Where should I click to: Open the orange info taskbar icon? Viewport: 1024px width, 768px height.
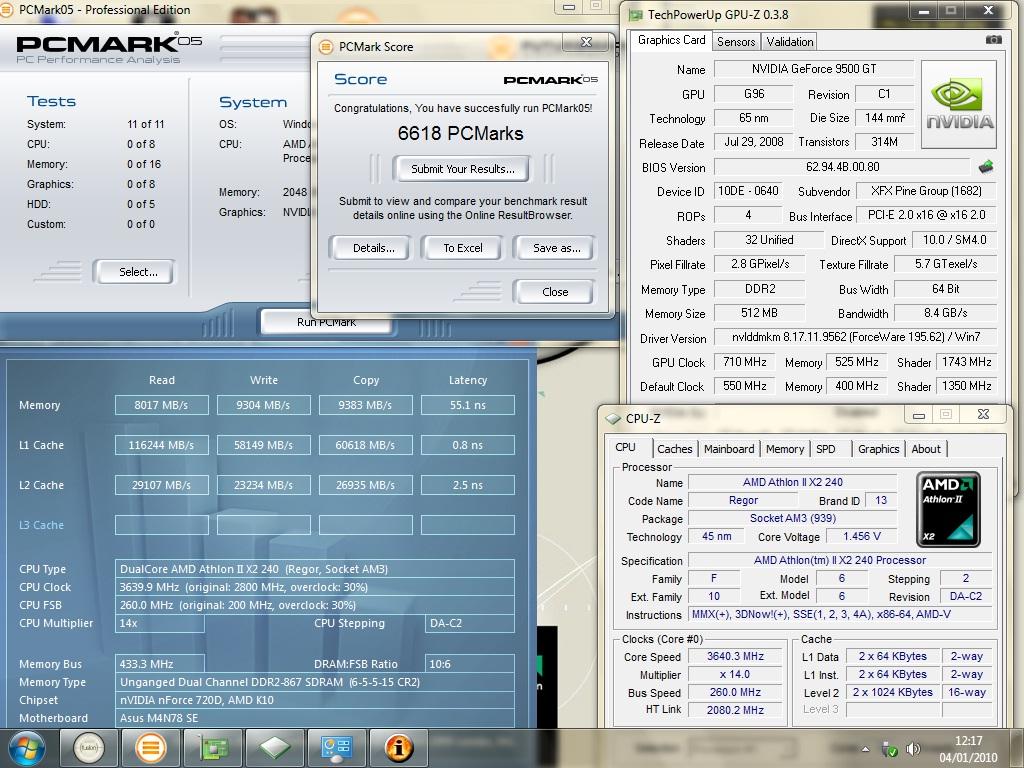tap(399, 748)
